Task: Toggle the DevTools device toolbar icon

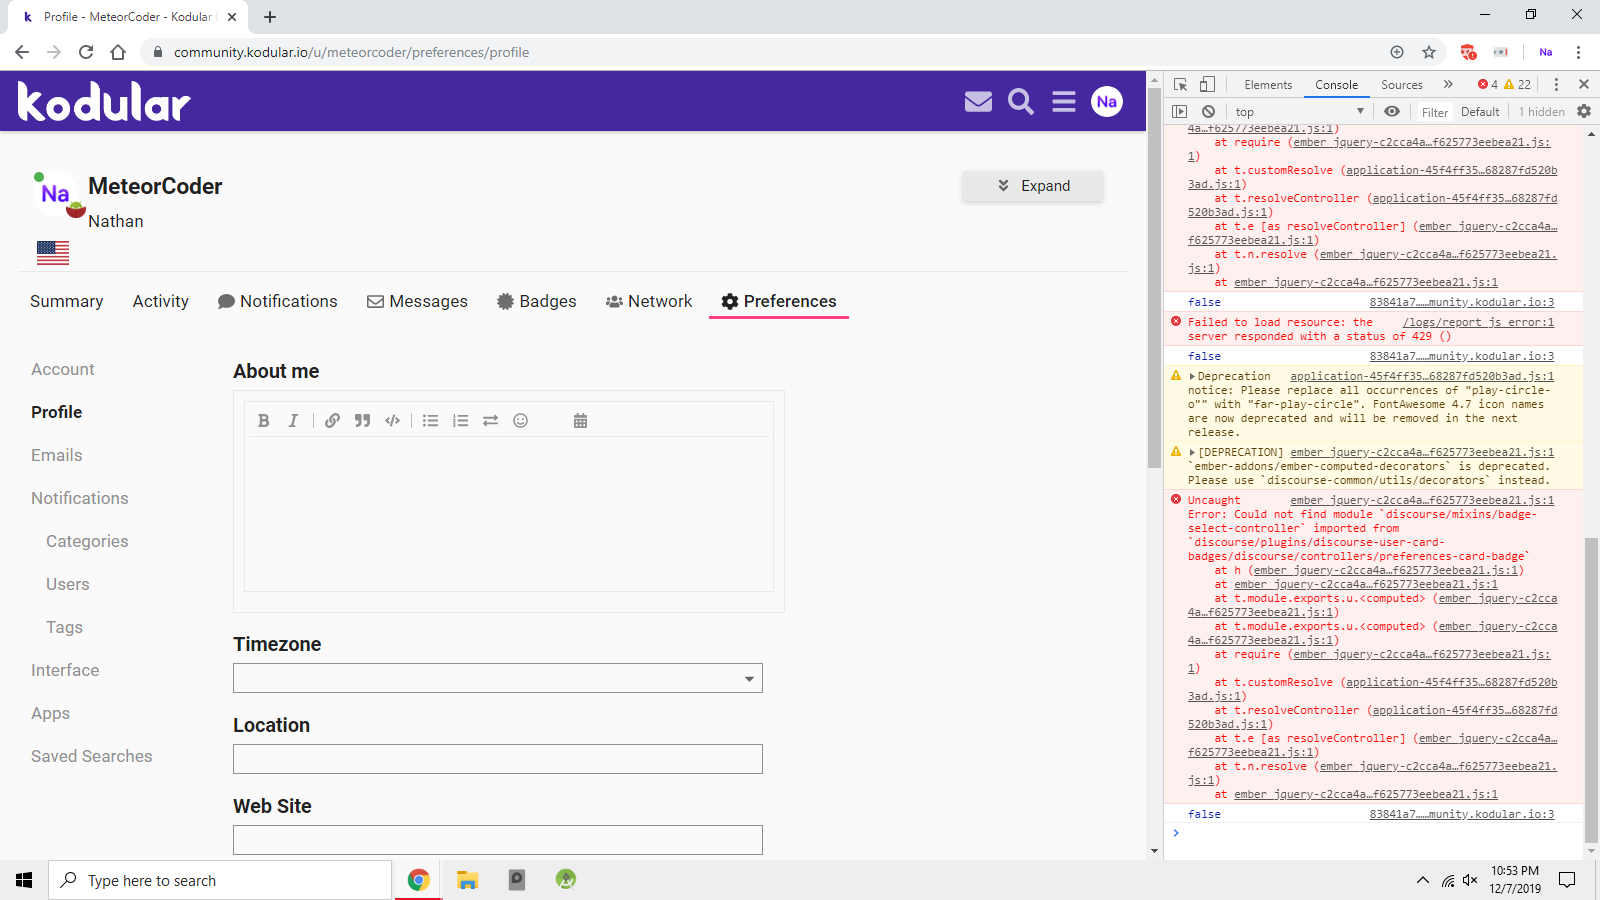Action: tap(1208, 85)
